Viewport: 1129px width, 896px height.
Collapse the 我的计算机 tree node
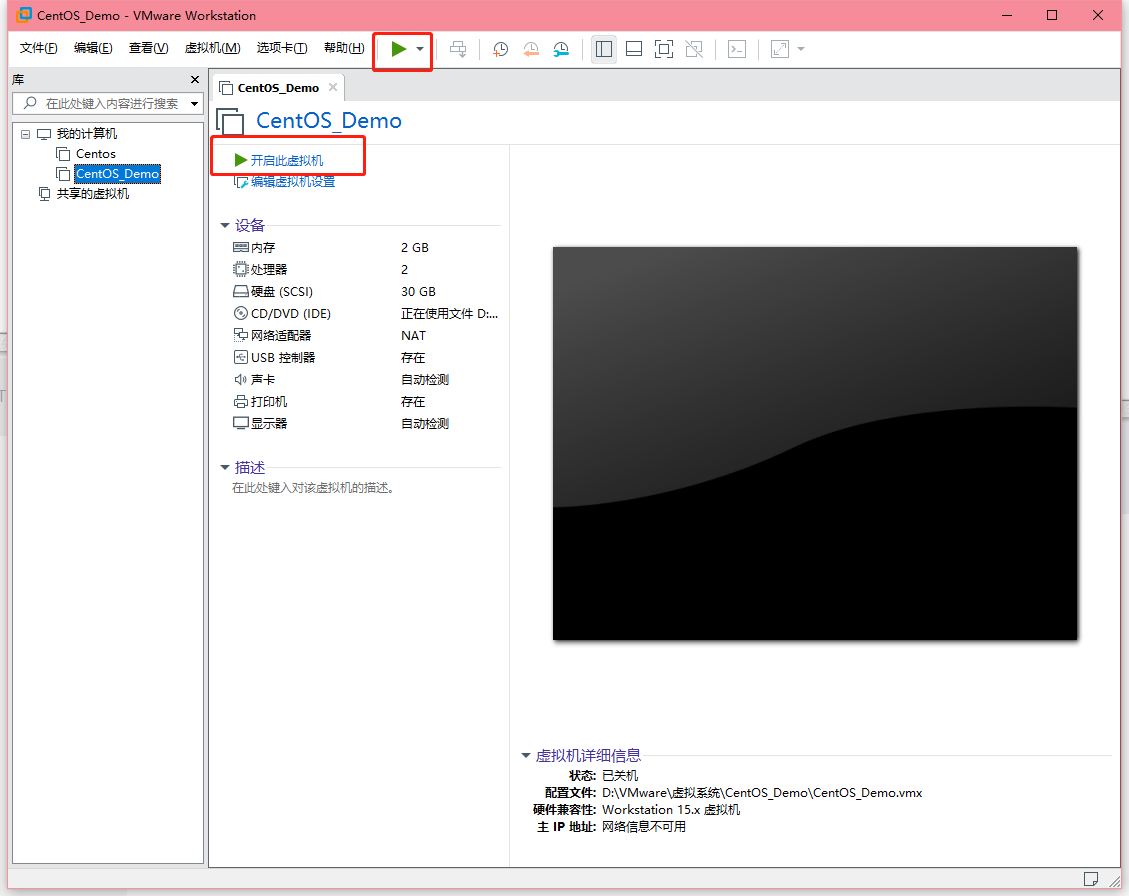25,134
